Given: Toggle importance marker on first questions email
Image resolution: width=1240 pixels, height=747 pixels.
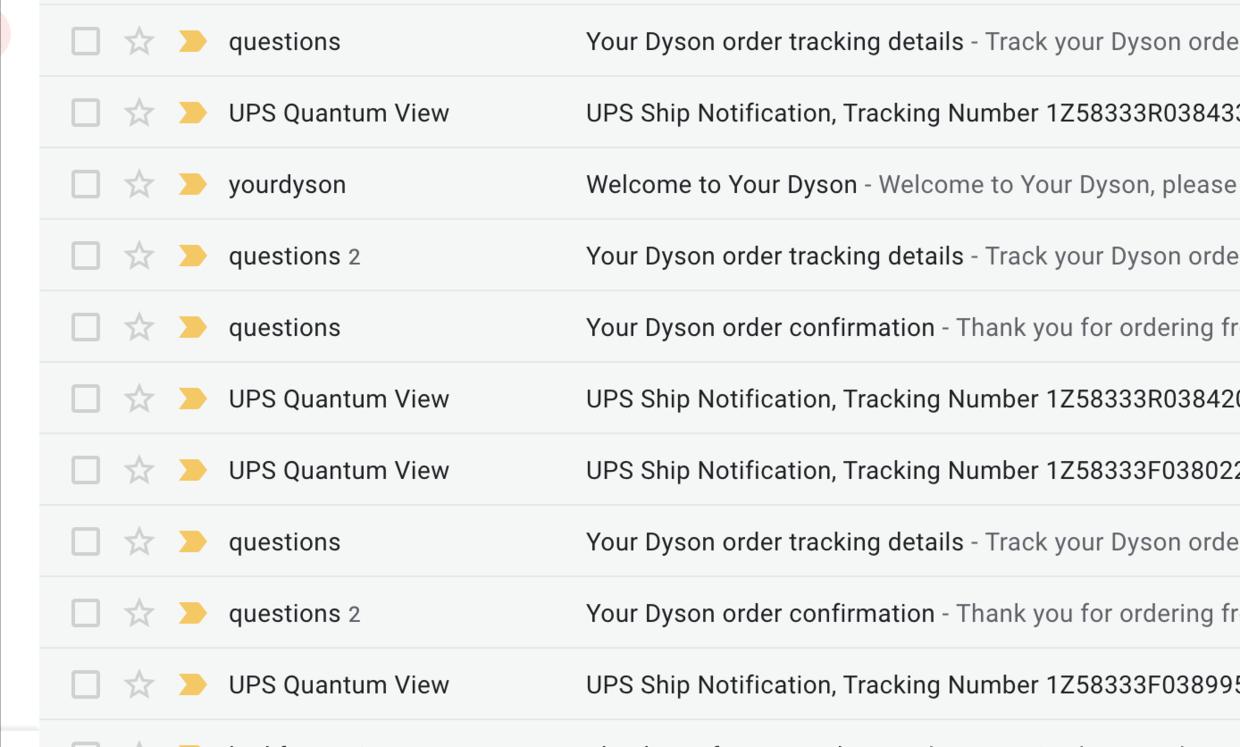Looking at the screenshot, I should click(192, 42).
